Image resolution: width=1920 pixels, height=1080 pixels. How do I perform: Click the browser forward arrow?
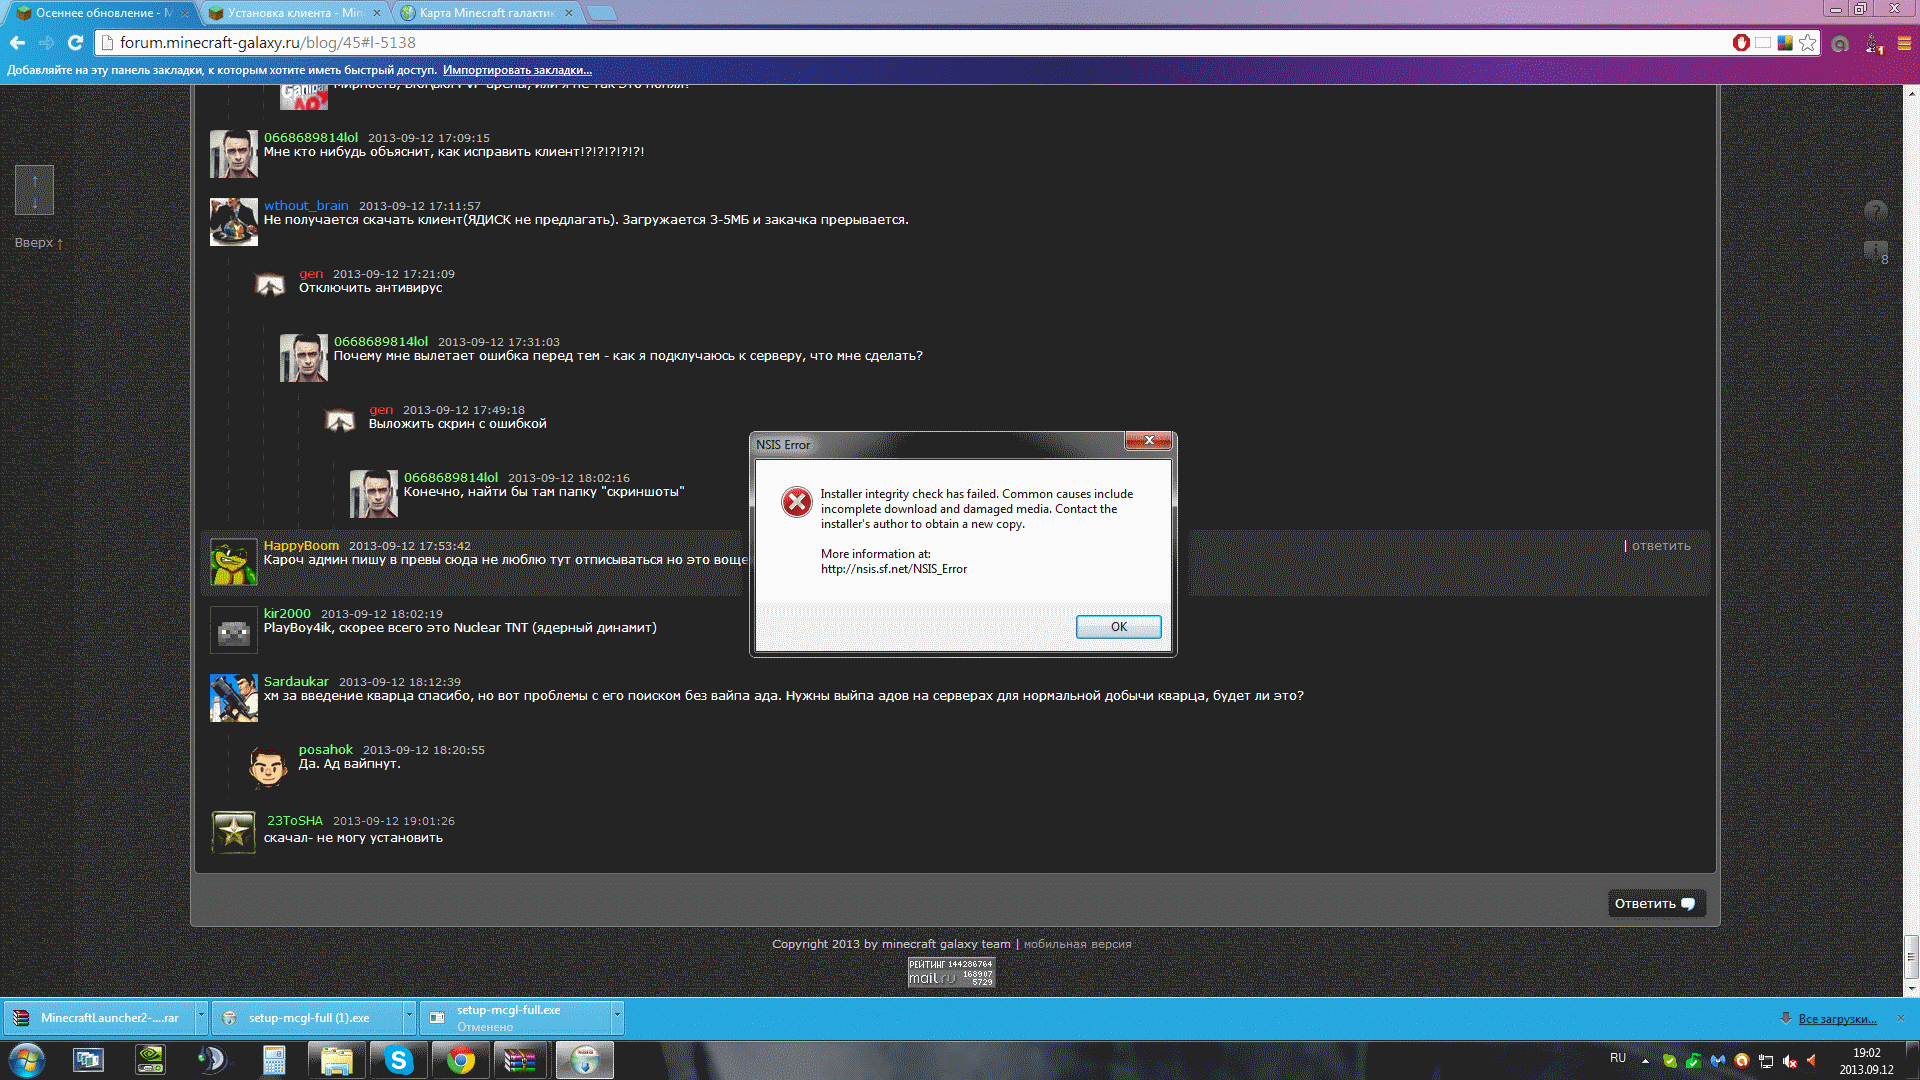[x=46, y=42]
